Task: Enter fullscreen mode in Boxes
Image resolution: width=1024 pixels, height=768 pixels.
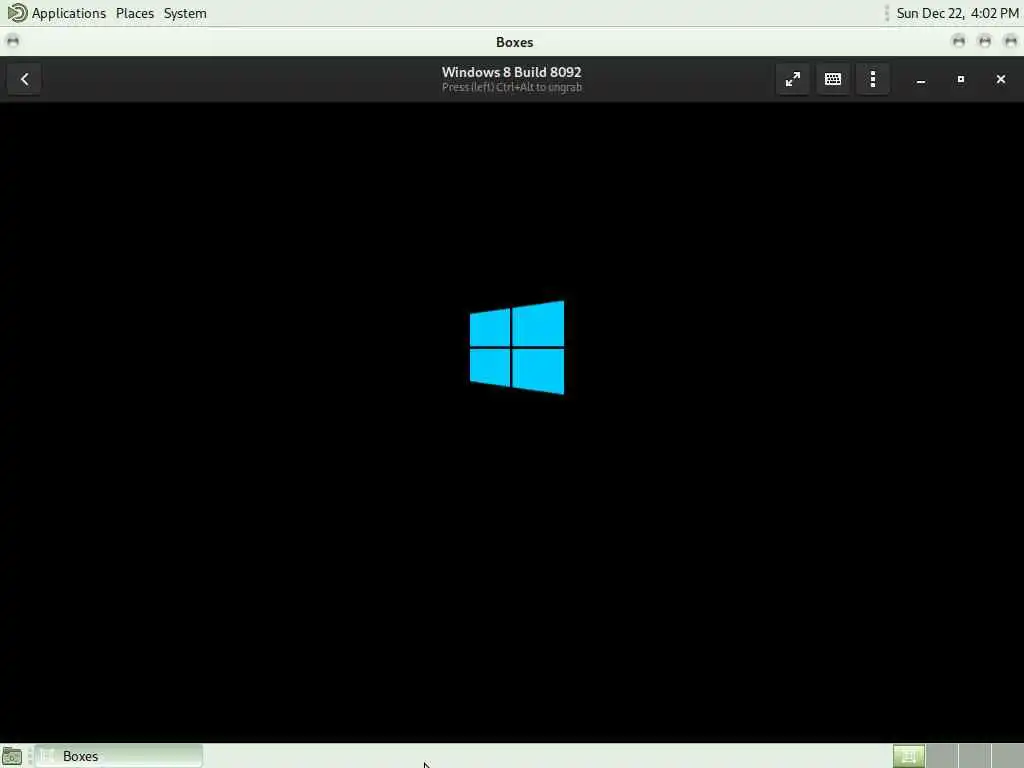Action: tap(792, 79)
